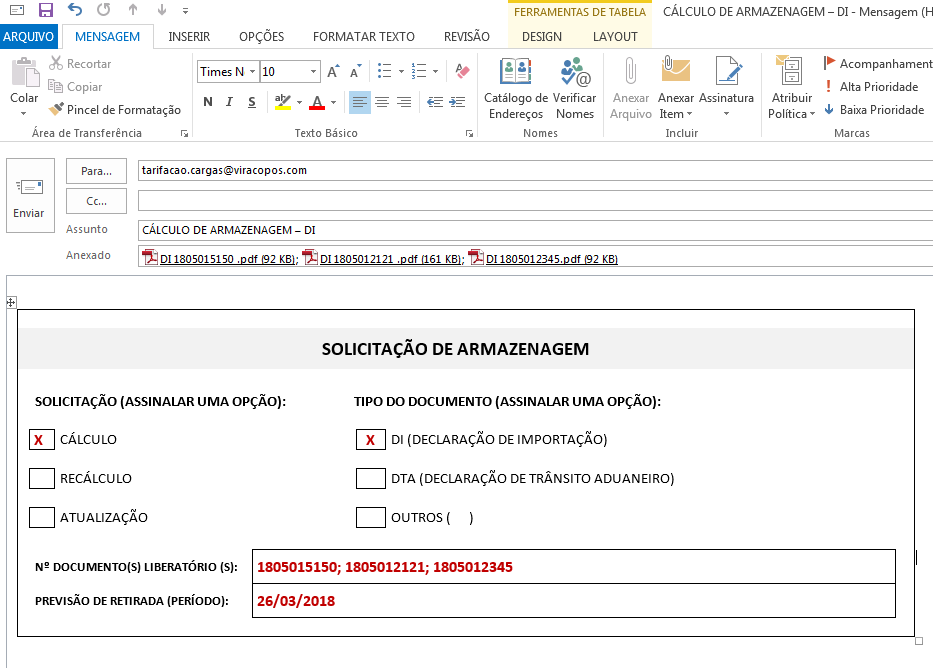Open attachment DI 1805012345.pdf
Image resolution: width=933 pixels, height=668 pixels.
tap(543, 258)
